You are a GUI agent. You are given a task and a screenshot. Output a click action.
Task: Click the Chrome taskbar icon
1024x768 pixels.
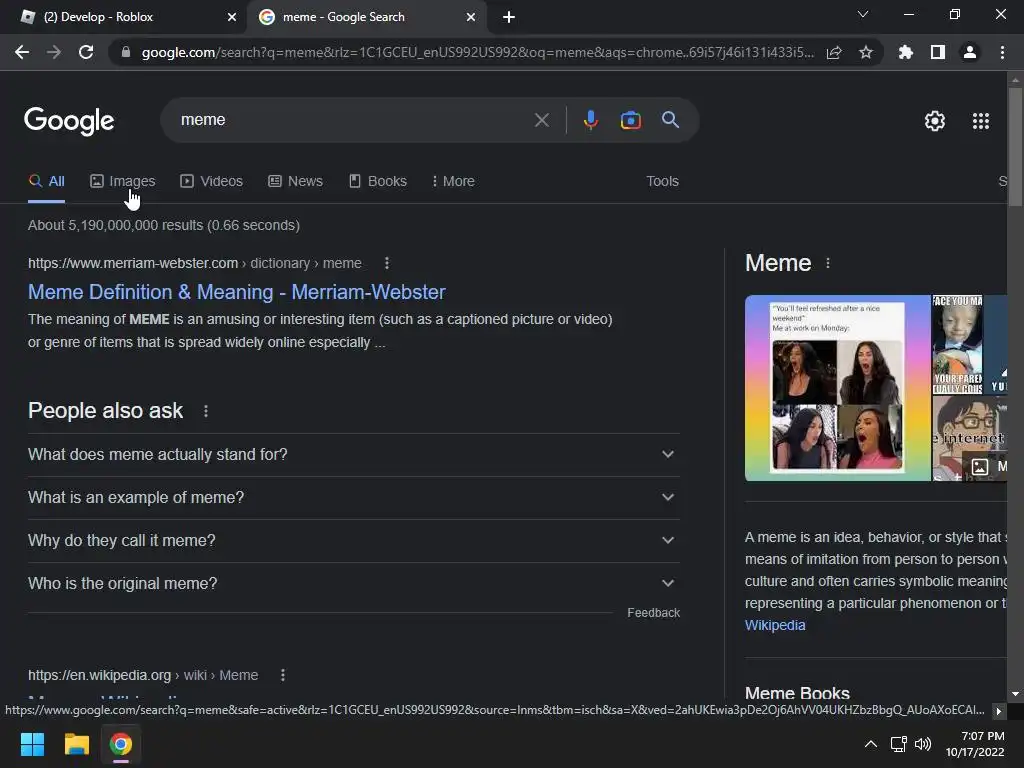[x=120, y=744]
